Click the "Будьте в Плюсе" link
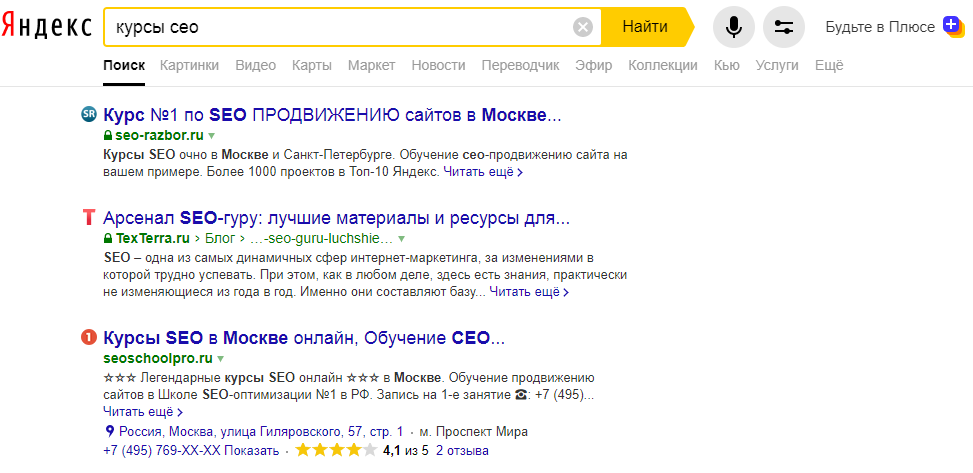 click(880, 27)
